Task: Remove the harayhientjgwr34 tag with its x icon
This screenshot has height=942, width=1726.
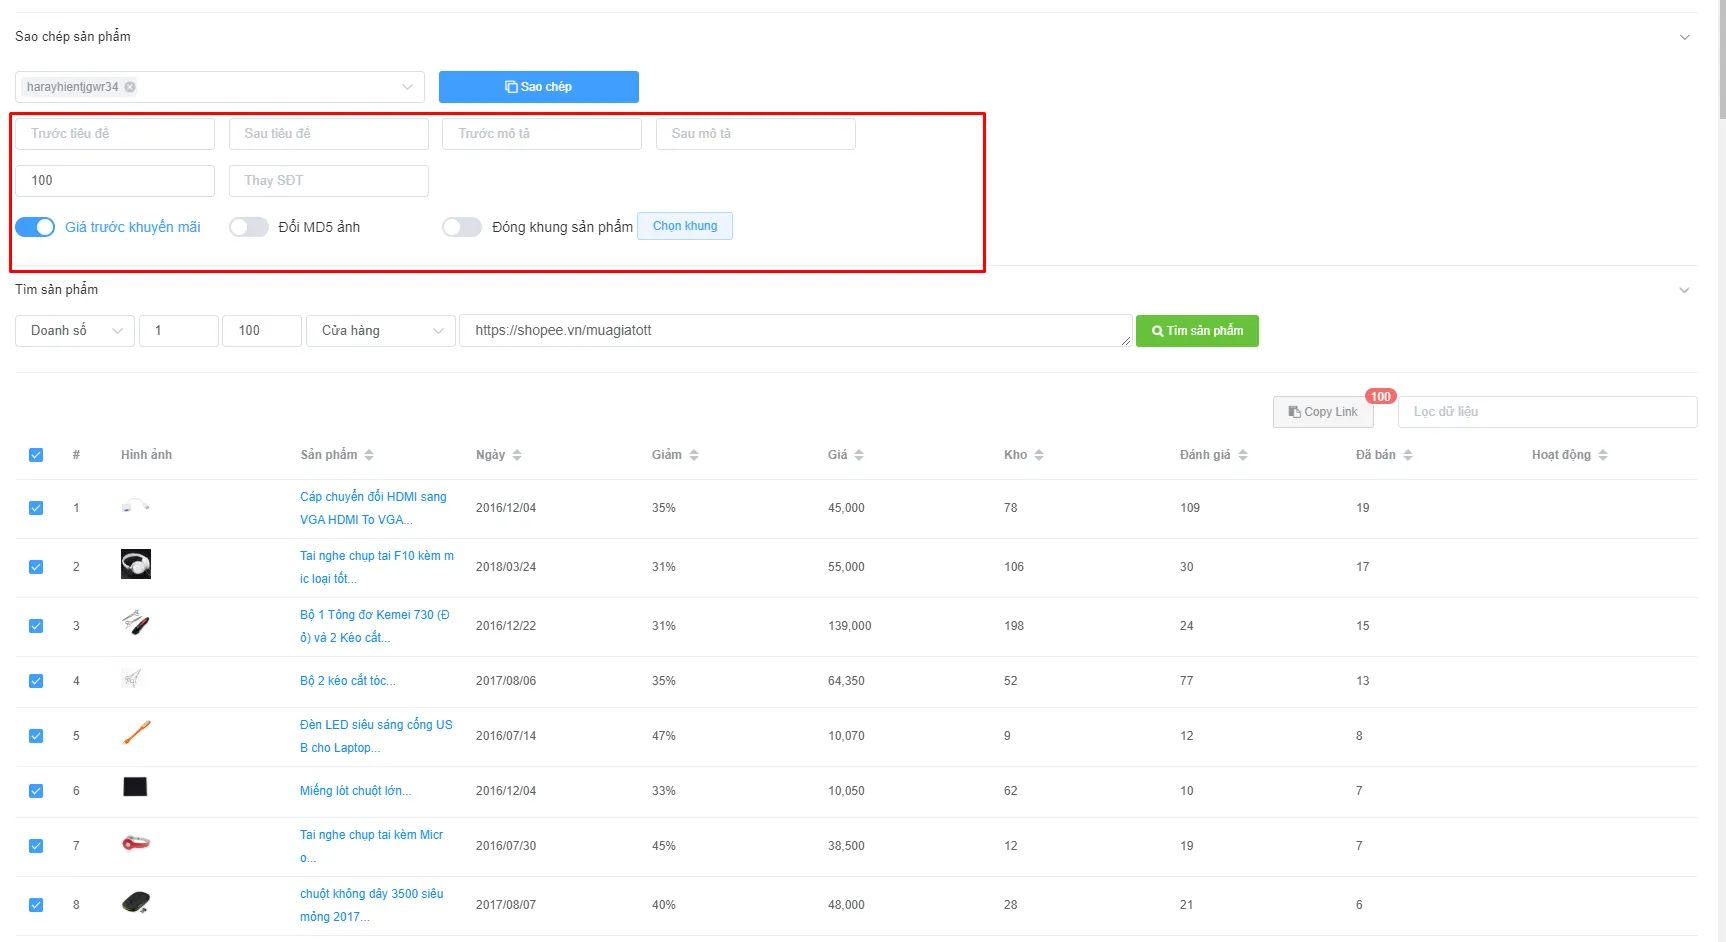Action: coord(130,87)
